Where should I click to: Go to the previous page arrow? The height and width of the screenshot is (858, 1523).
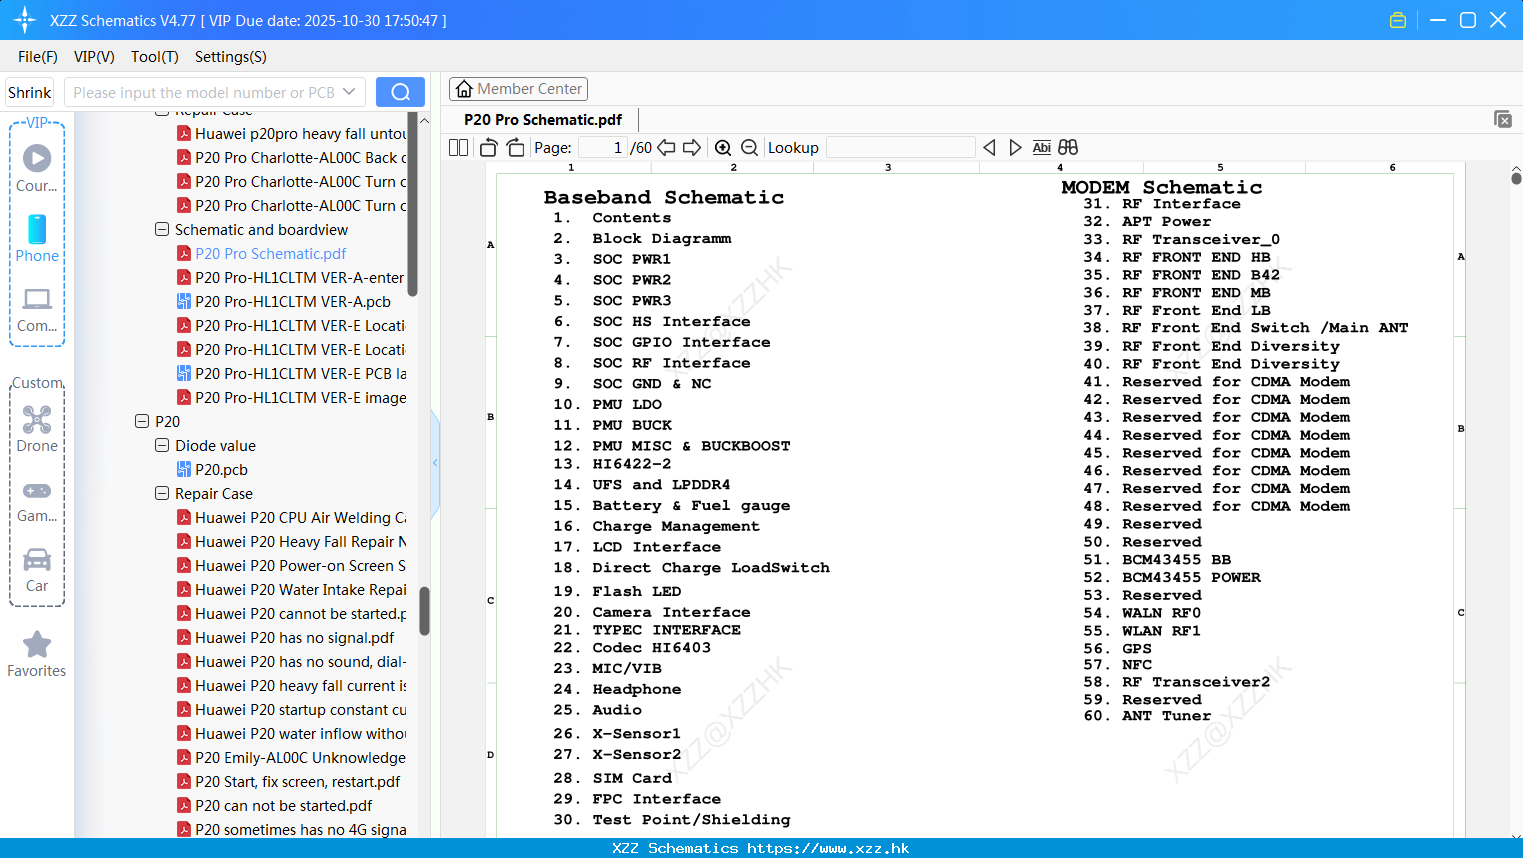tap(666, 148)
